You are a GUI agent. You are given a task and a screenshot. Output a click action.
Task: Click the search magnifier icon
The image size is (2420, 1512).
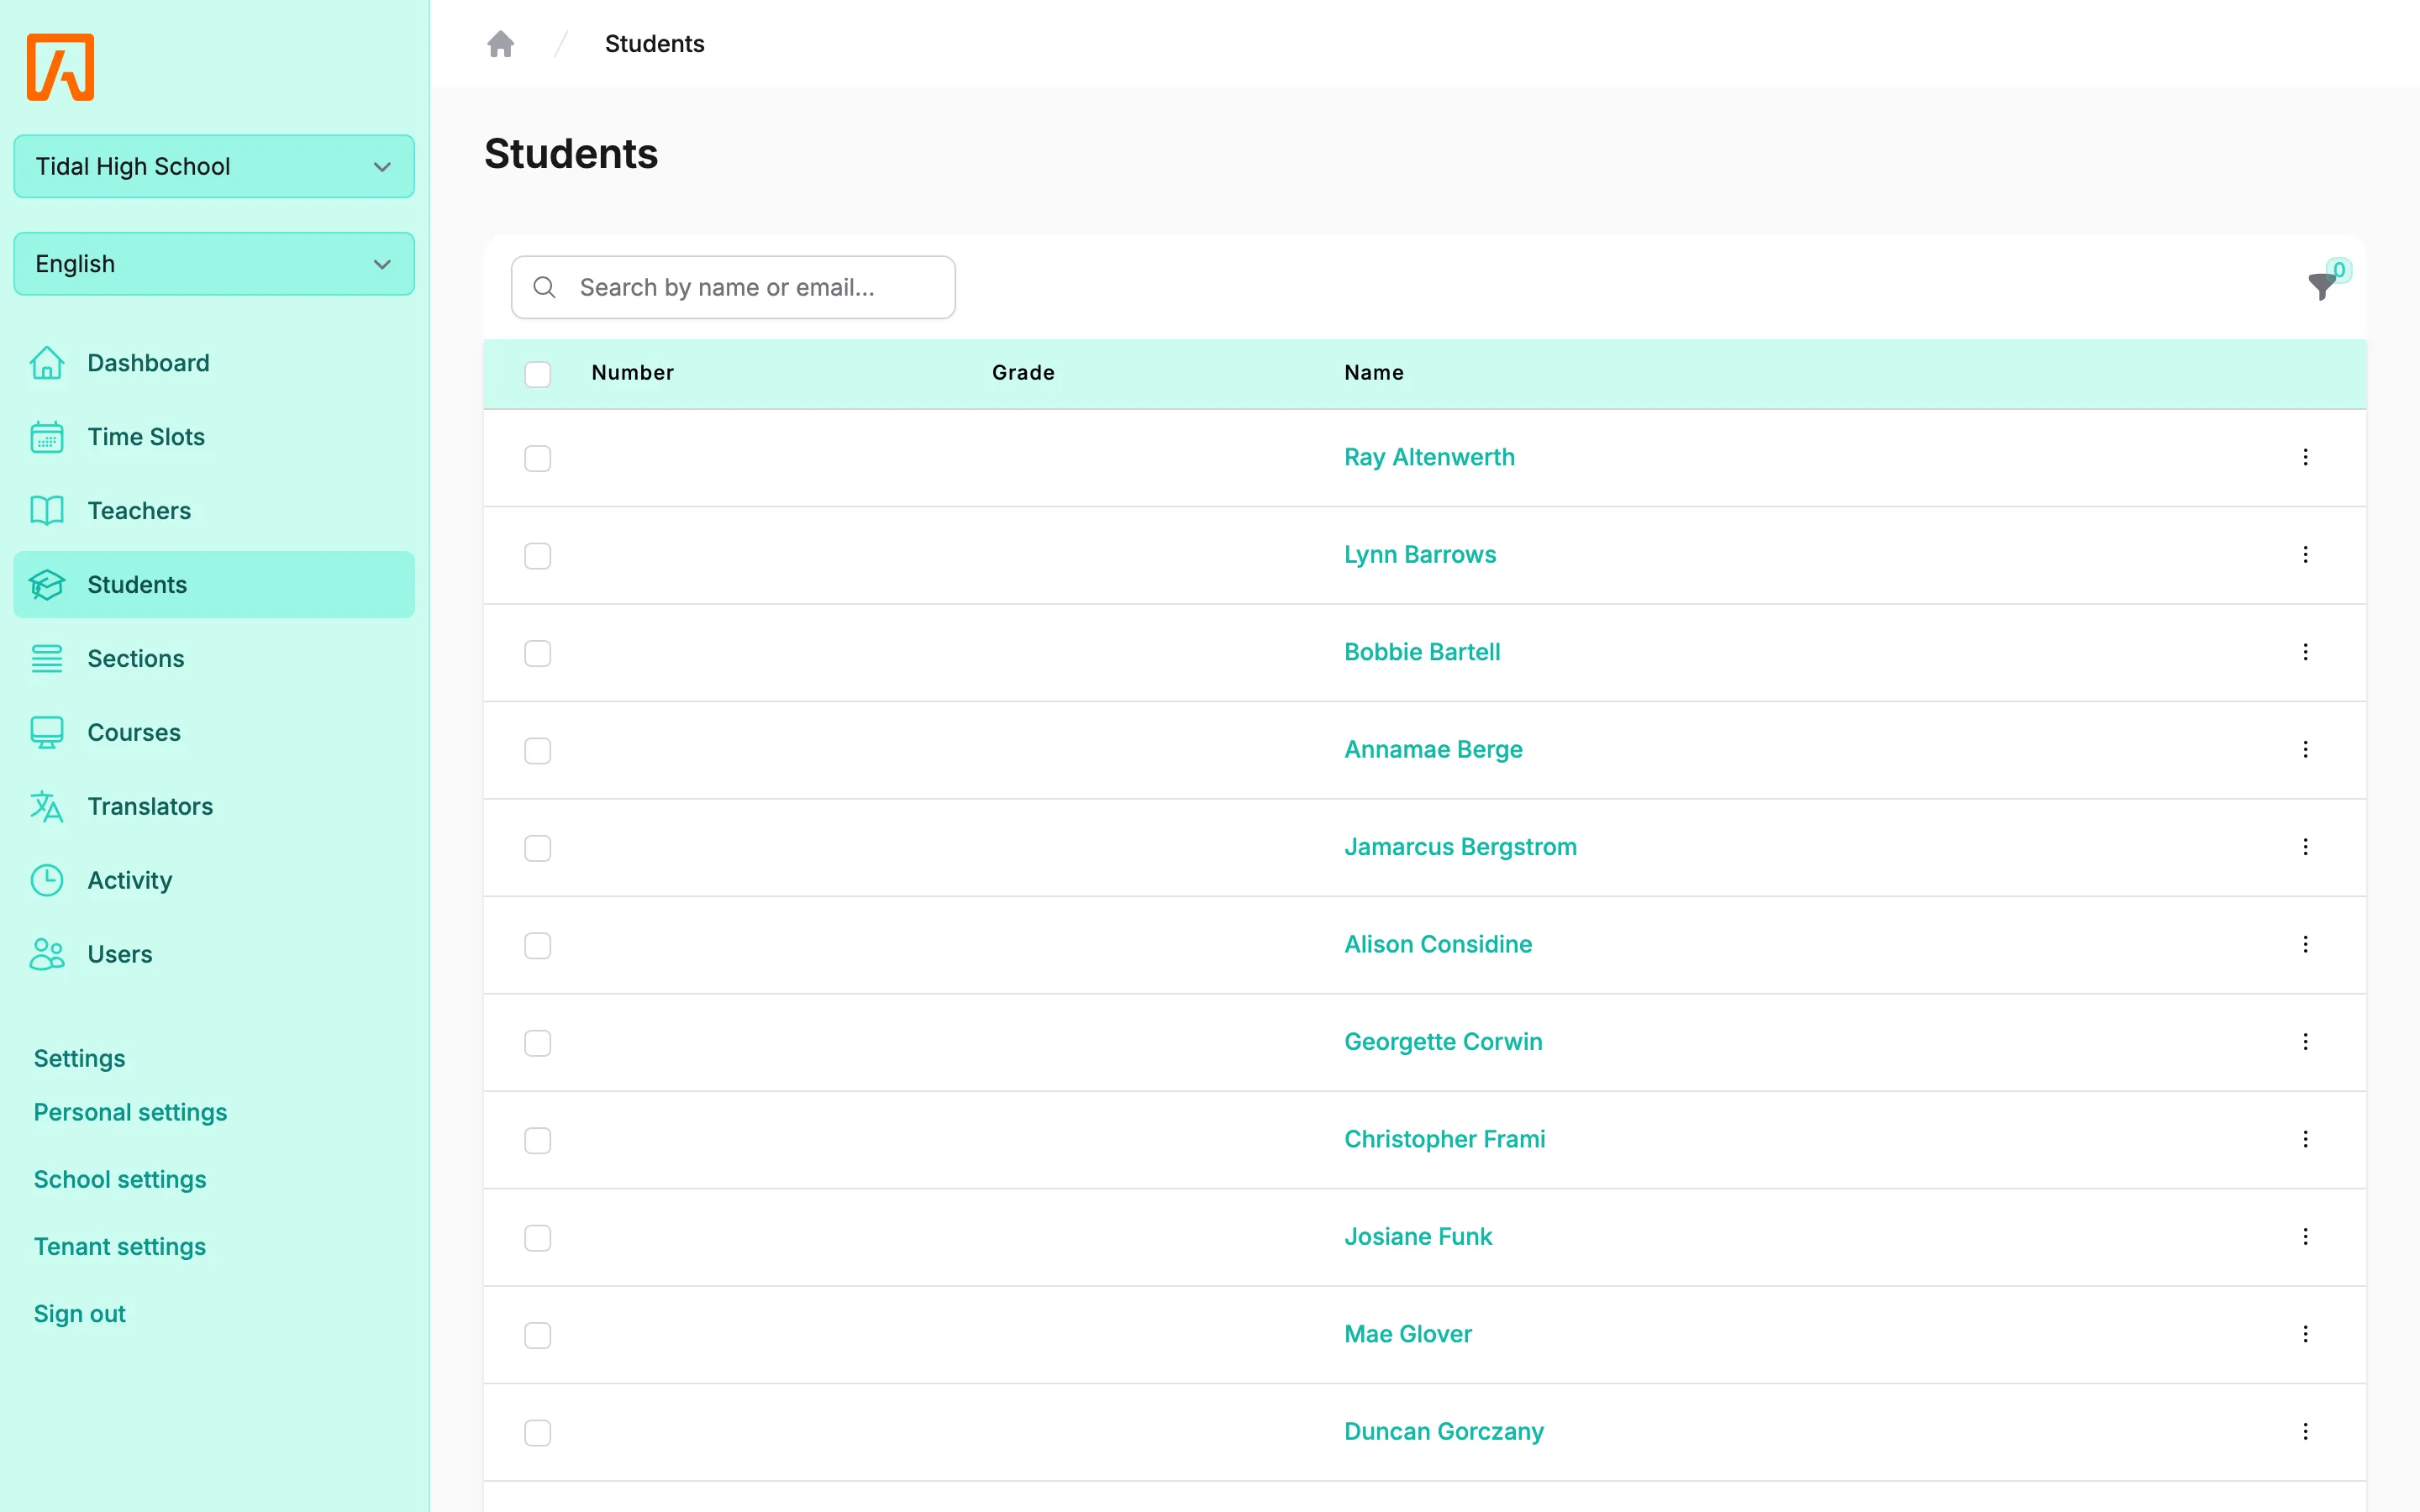tap(544, 288)
